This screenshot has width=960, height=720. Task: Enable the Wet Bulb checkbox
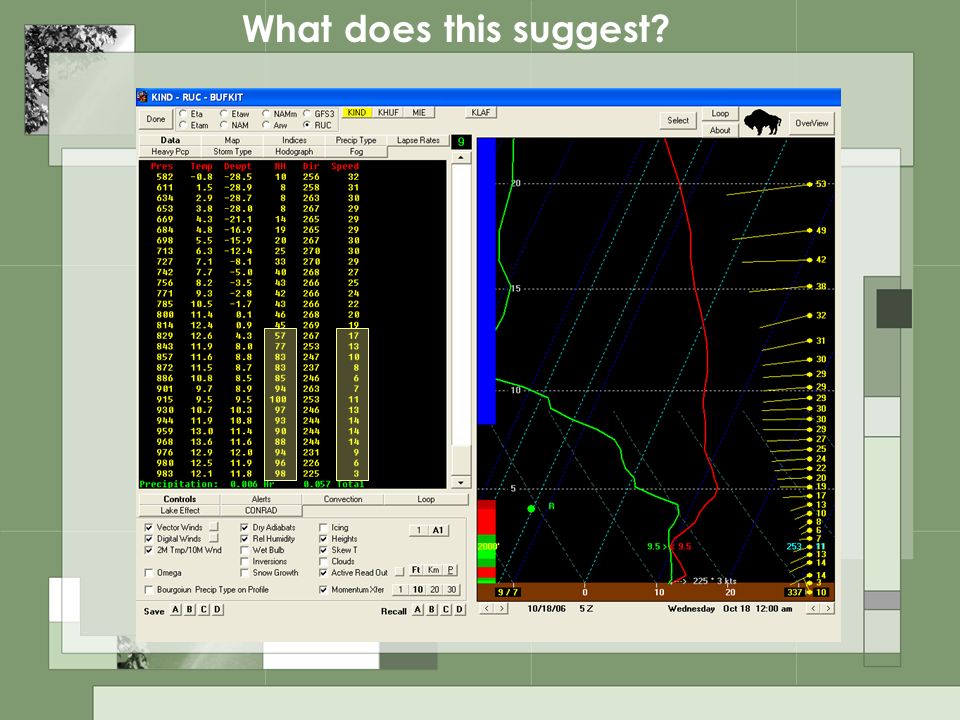point(244,550)
